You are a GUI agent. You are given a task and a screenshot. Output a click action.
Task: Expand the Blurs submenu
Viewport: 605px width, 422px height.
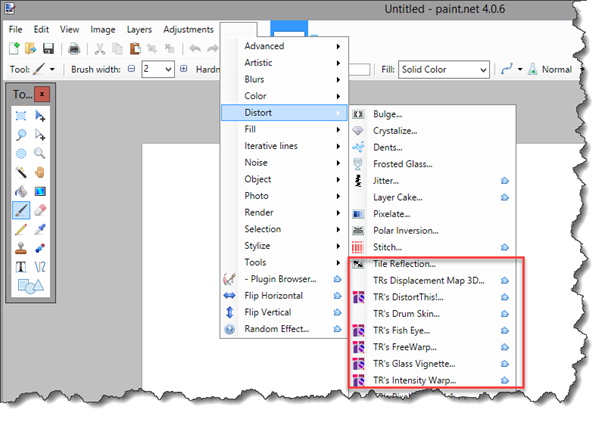click(x=284, y=79)
